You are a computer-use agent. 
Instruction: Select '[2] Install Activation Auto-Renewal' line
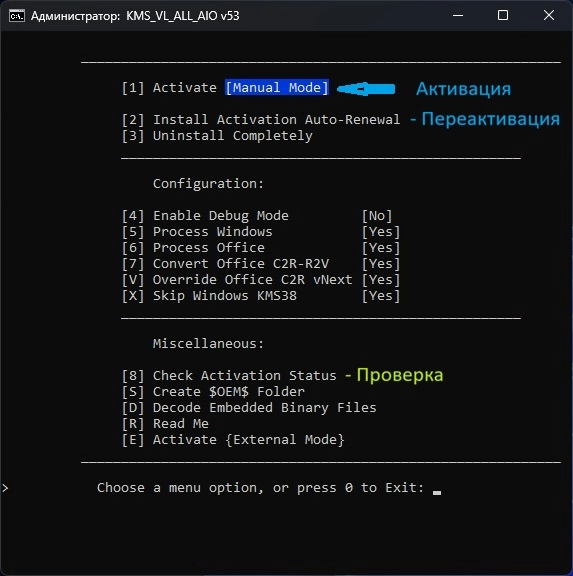pyautogui.click(x=261, y=120)
